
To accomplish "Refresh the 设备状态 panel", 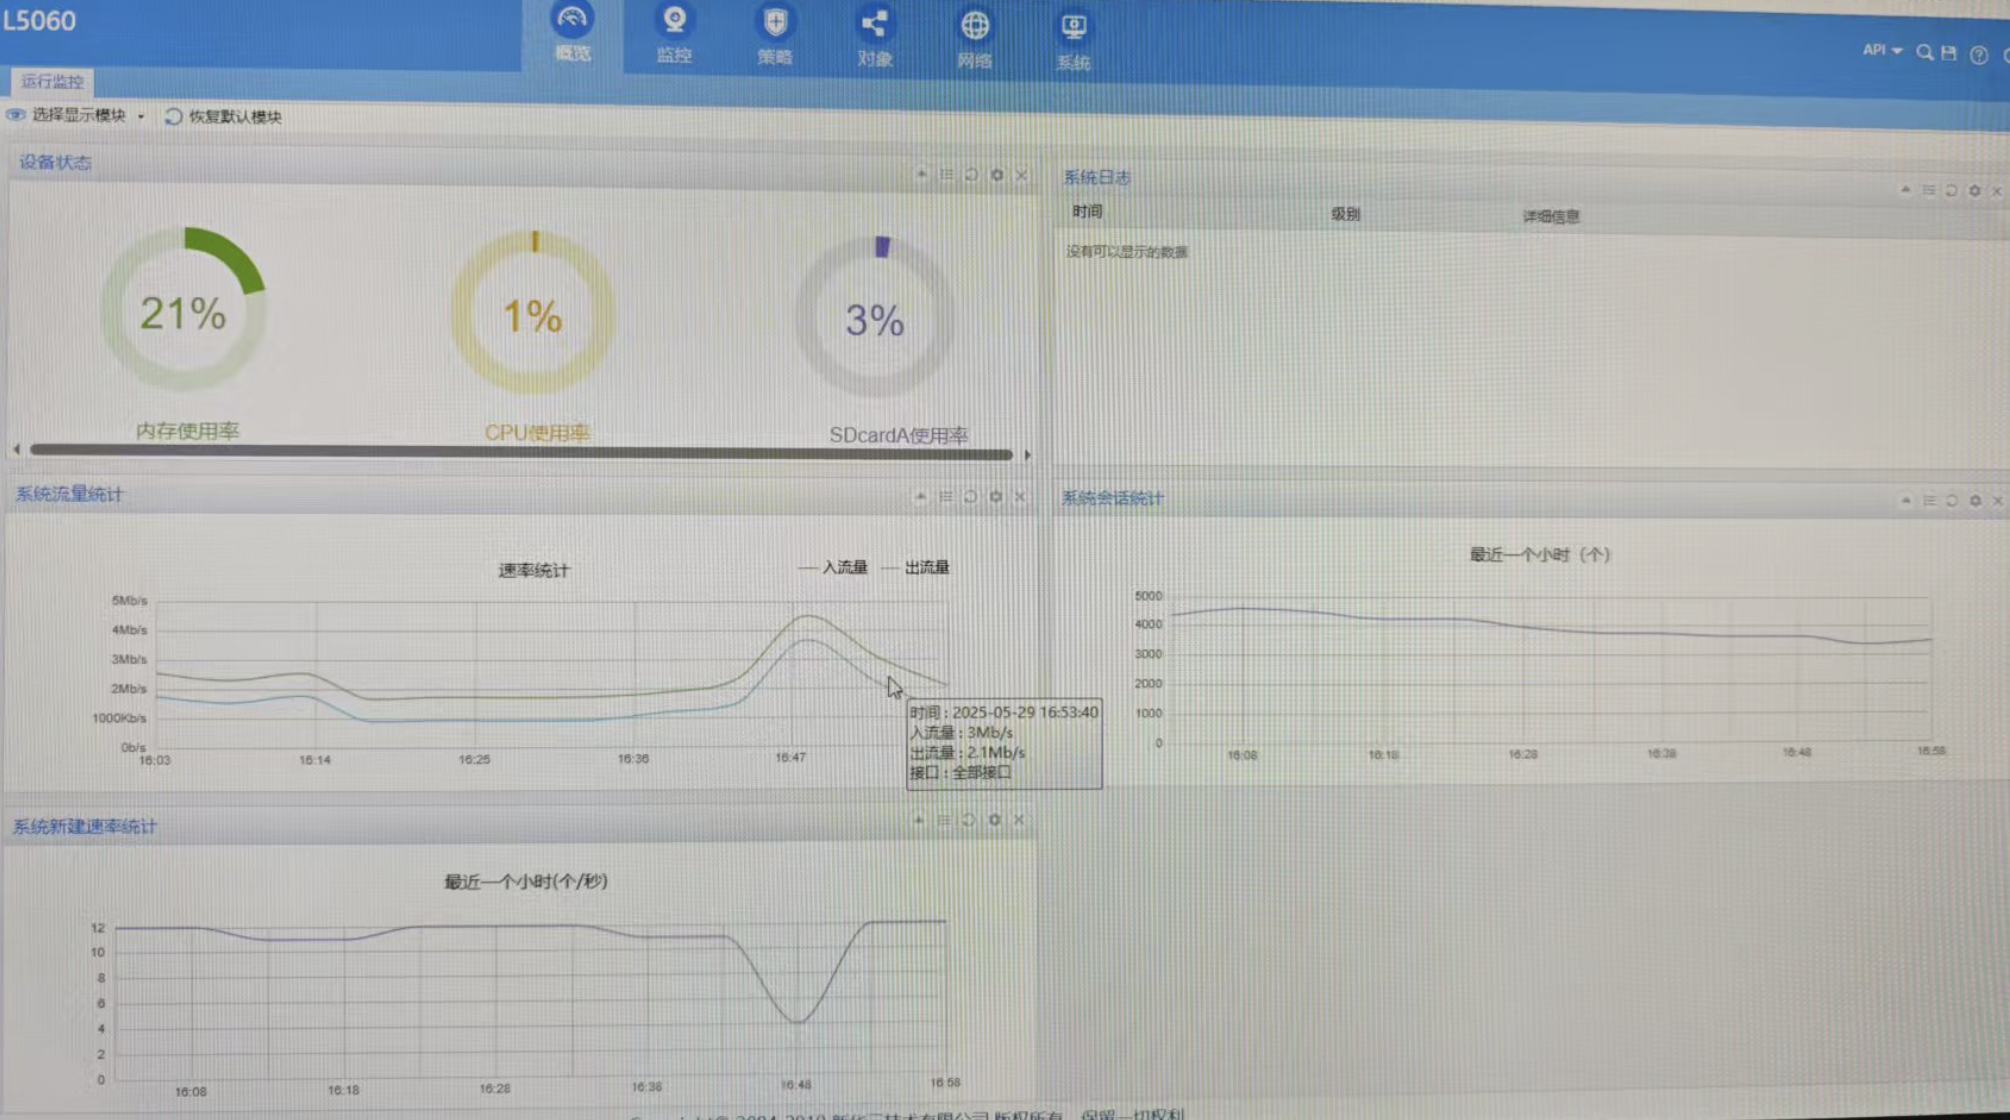I will [971, 175].
